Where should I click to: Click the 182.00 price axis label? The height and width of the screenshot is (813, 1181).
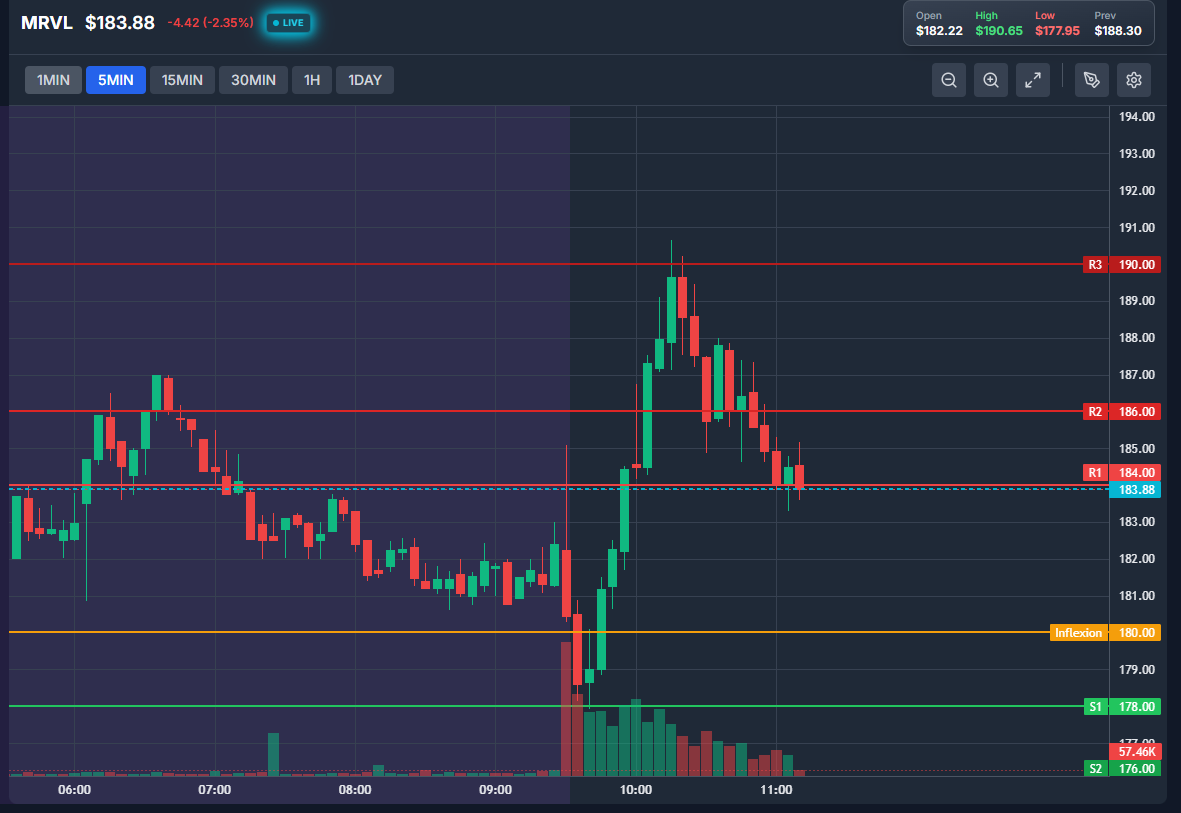[1137, 559]
